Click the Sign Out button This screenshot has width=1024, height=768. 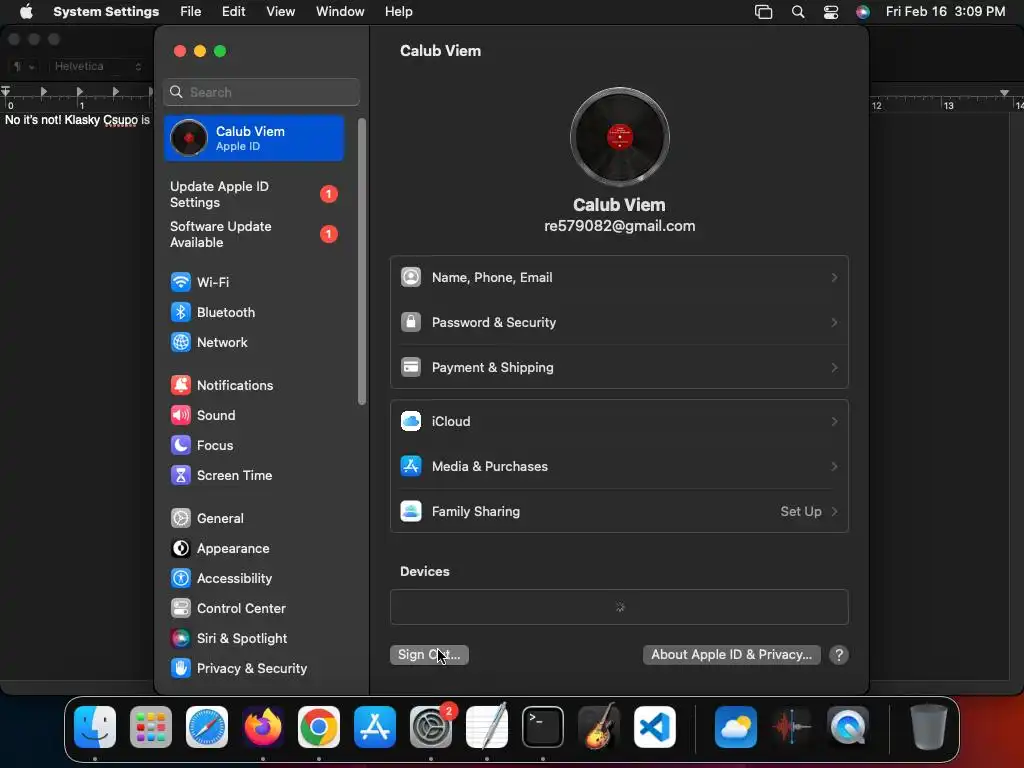(x=429, y=655)
